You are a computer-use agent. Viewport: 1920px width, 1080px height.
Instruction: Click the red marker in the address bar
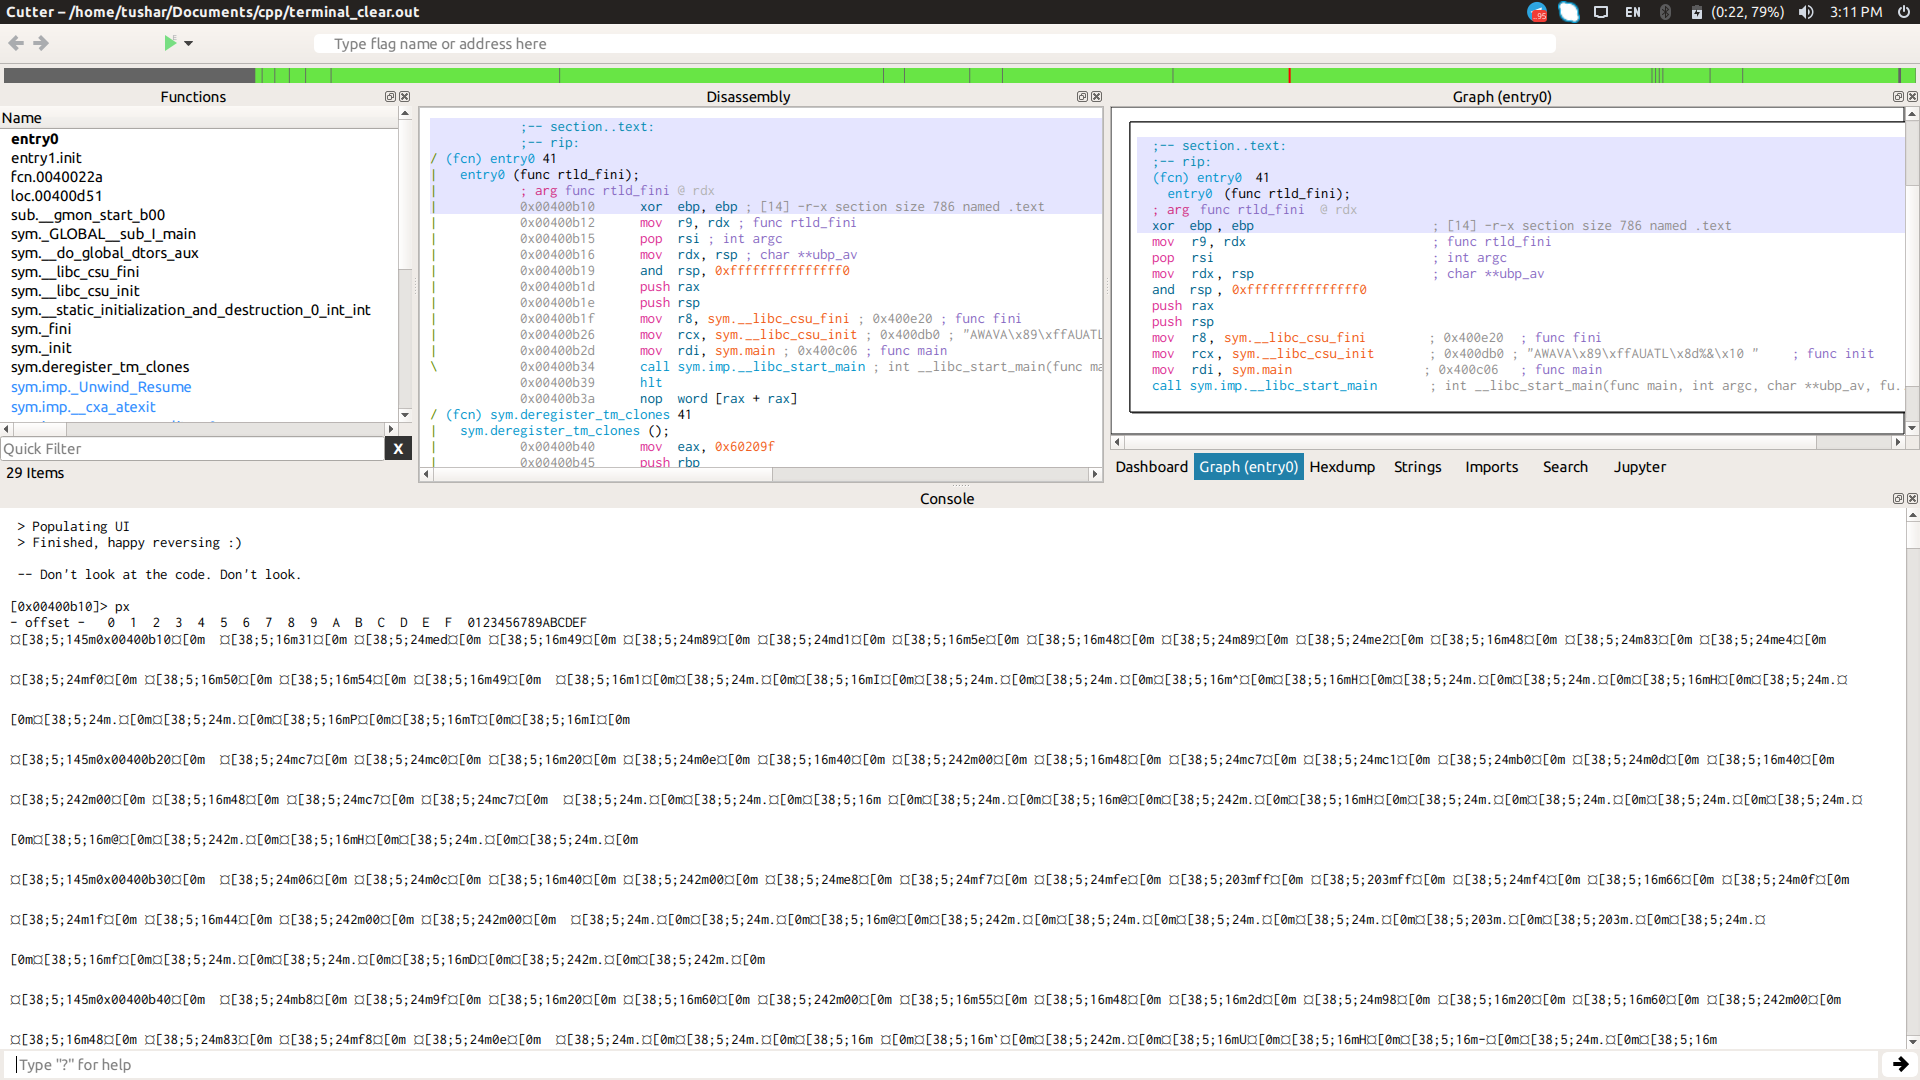point(1289,75)
